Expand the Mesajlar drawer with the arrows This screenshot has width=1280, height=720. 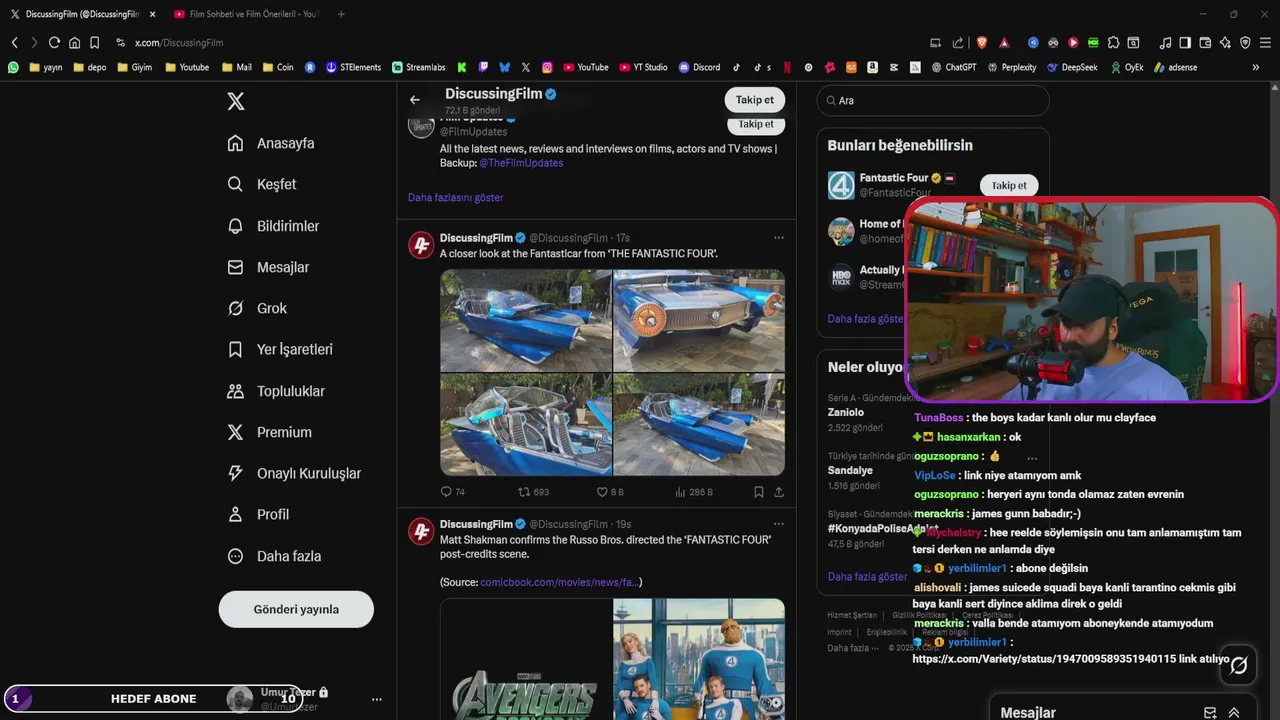(1234, 713)
